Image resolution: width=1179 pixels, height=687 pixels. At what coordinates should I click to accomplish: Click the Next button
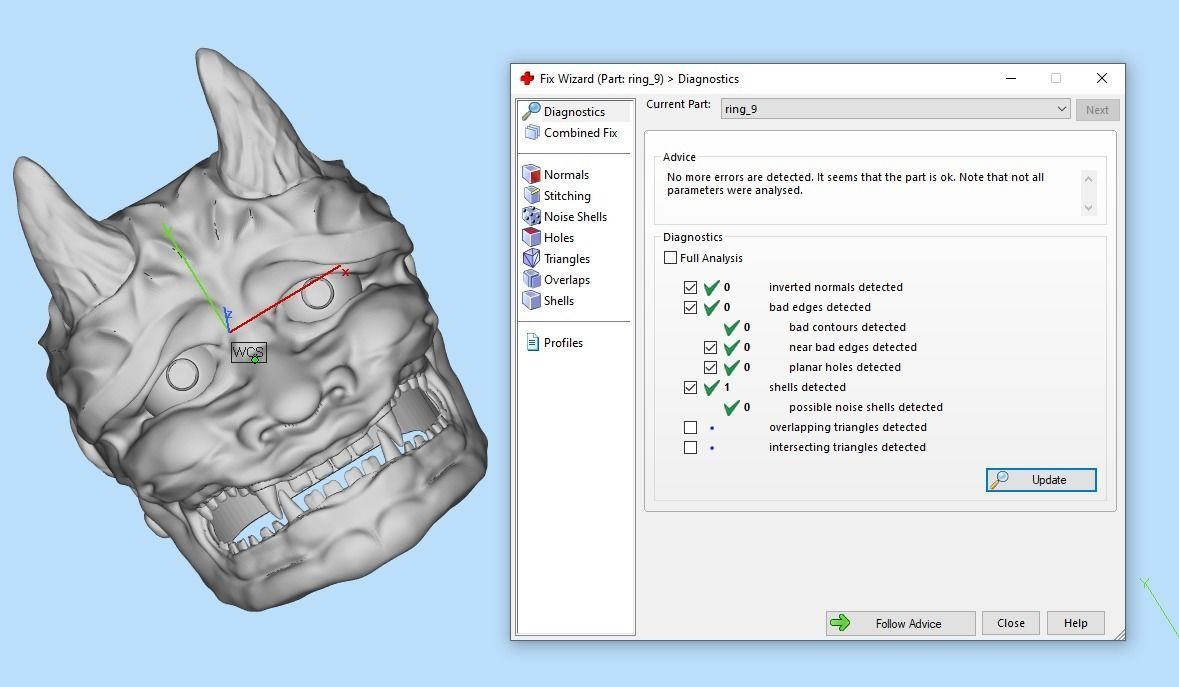pyautogui.click(x=1097, y=110)
